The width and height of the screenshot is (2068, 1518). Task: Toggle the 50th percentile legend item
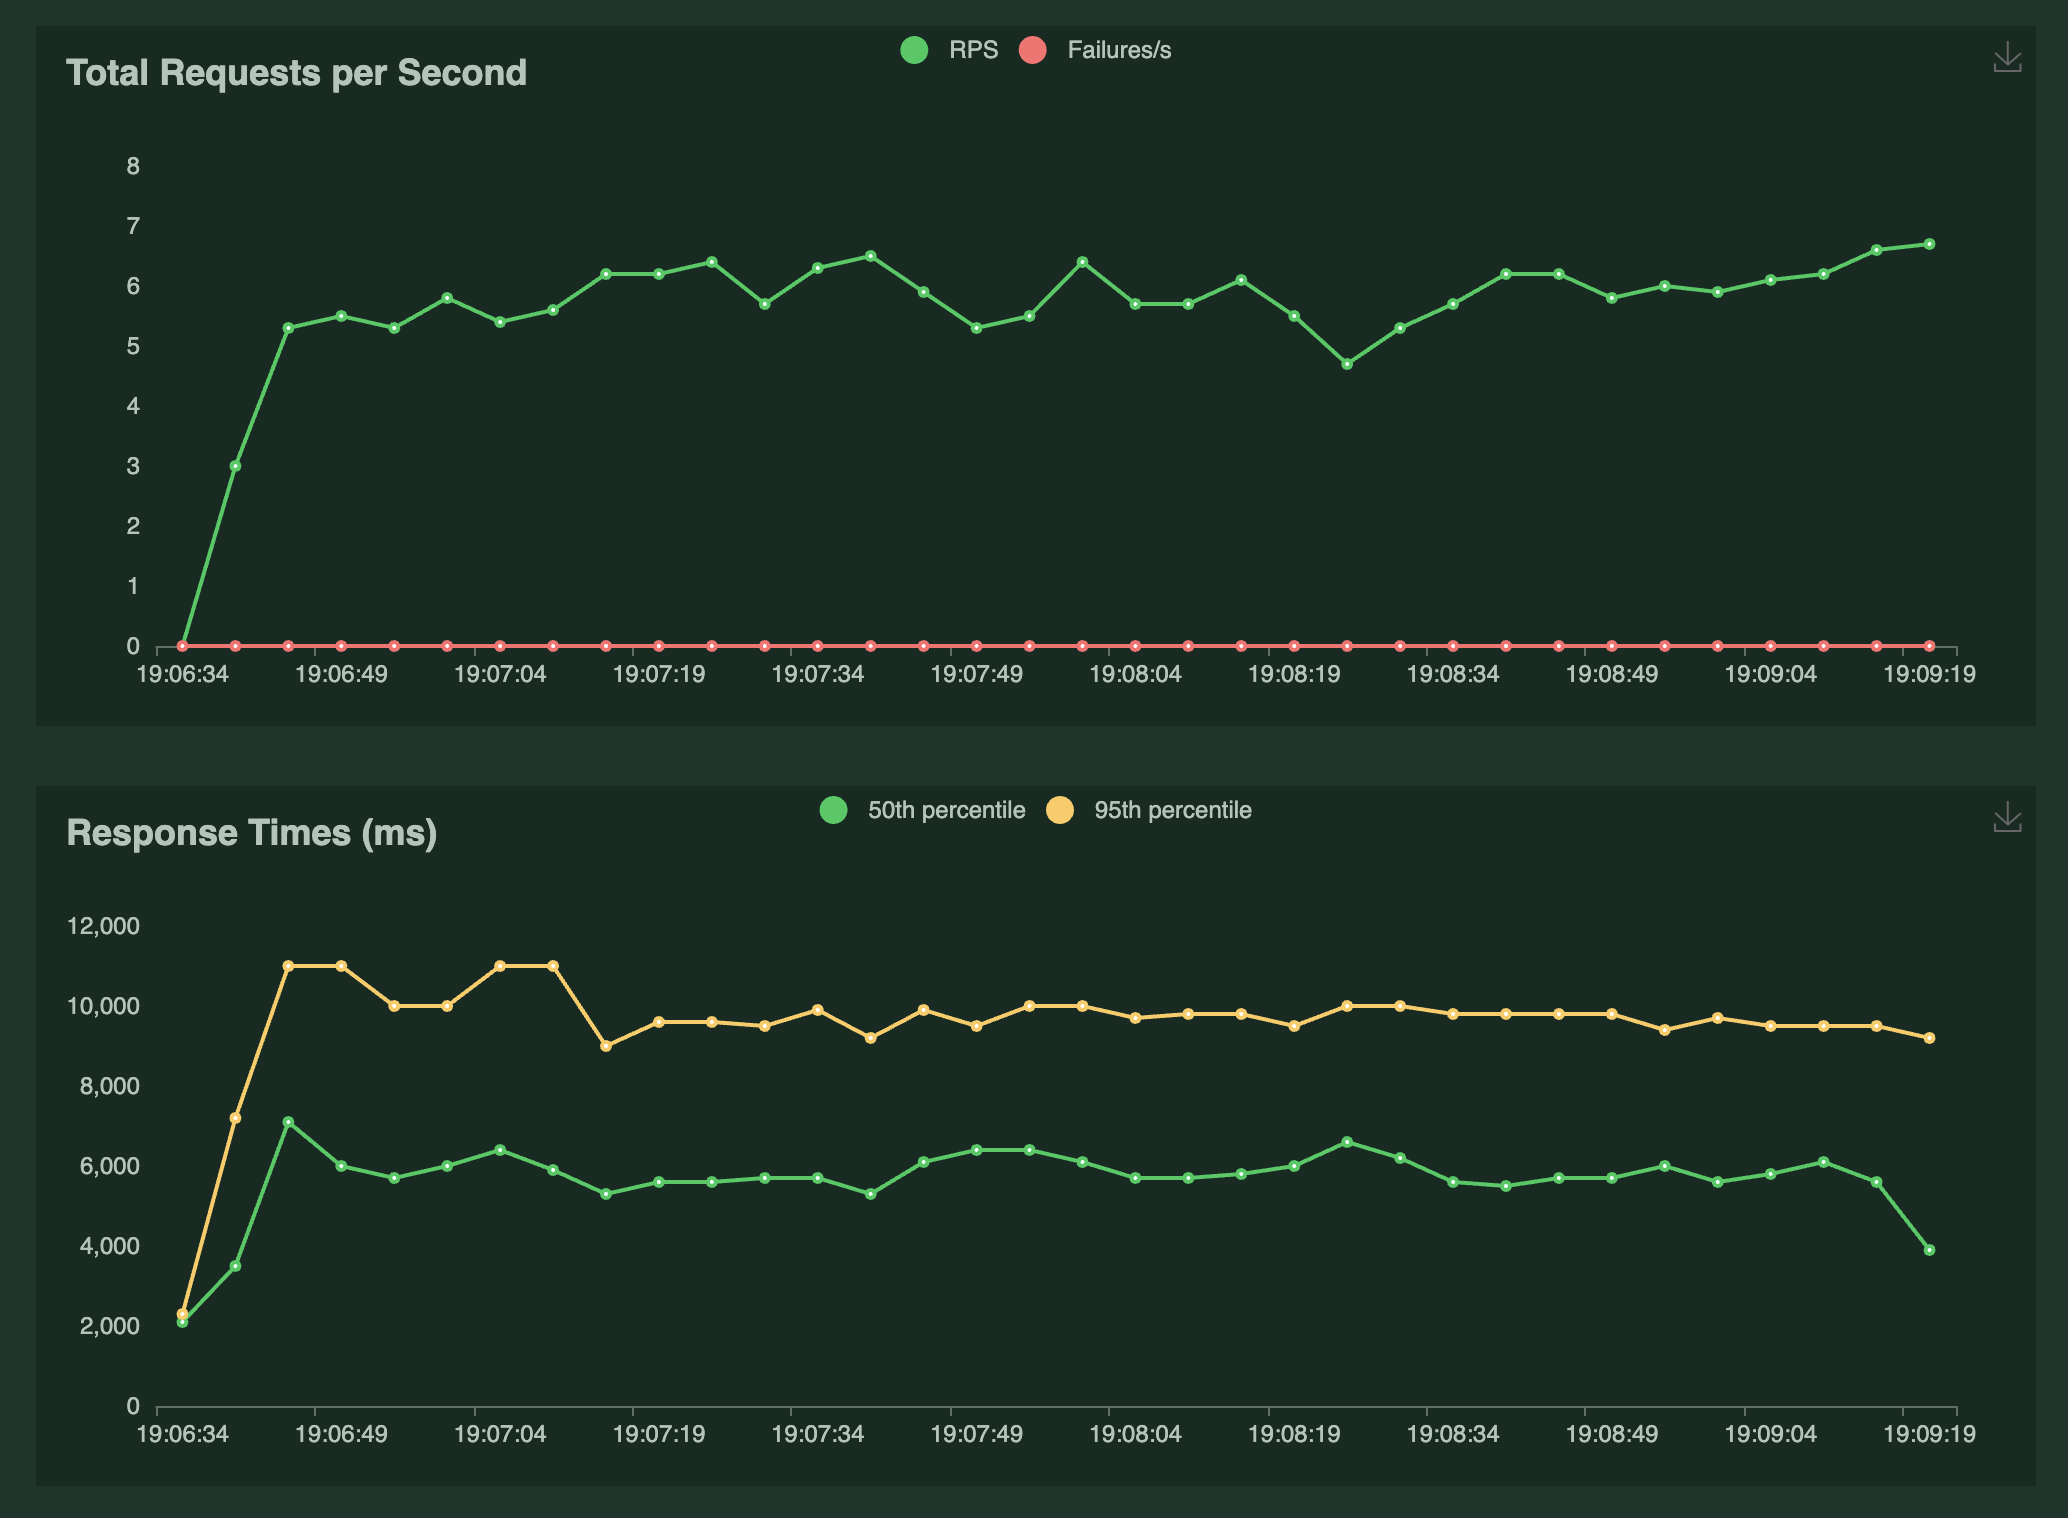click(945, 810)
